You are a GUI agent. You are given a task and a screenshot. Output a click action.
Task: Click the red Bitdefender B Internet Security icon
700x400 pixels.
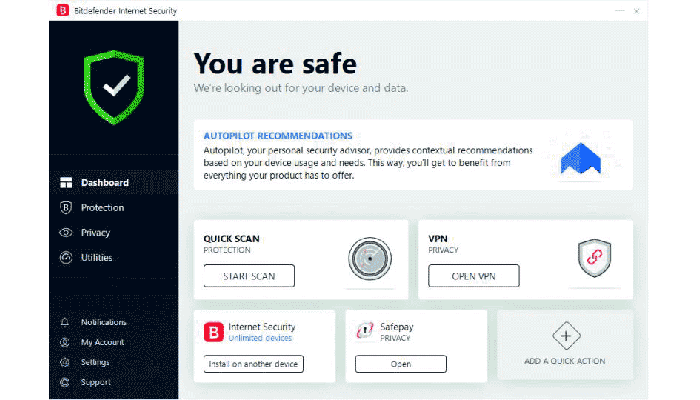click(213, 332)
